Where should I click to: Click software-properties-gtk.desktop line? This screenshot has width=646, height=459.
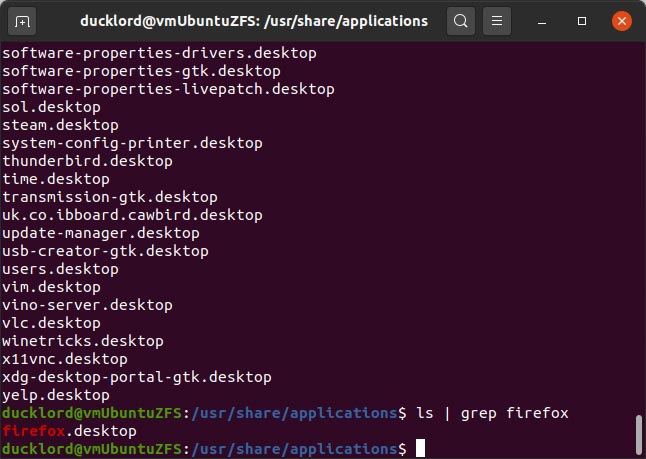click(x=141, y=71)
